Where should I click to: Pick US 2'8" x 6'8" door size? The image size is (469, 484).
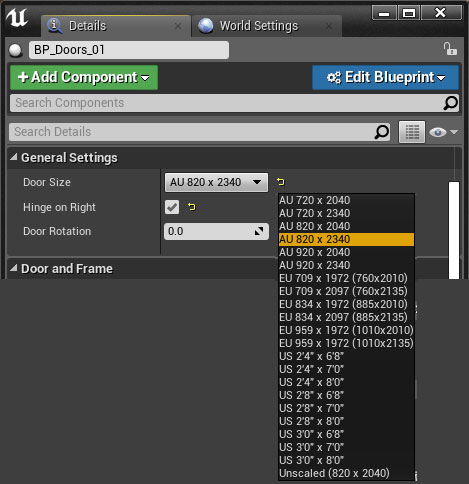[346, 395]
